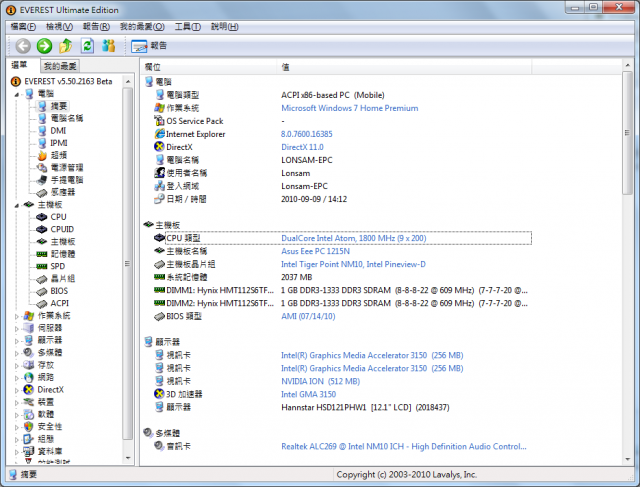This screenshot has width=640, height=487.
Task: Select 感應器 sensor icon item
Action: pyautogui.click(x=42, y=192)
